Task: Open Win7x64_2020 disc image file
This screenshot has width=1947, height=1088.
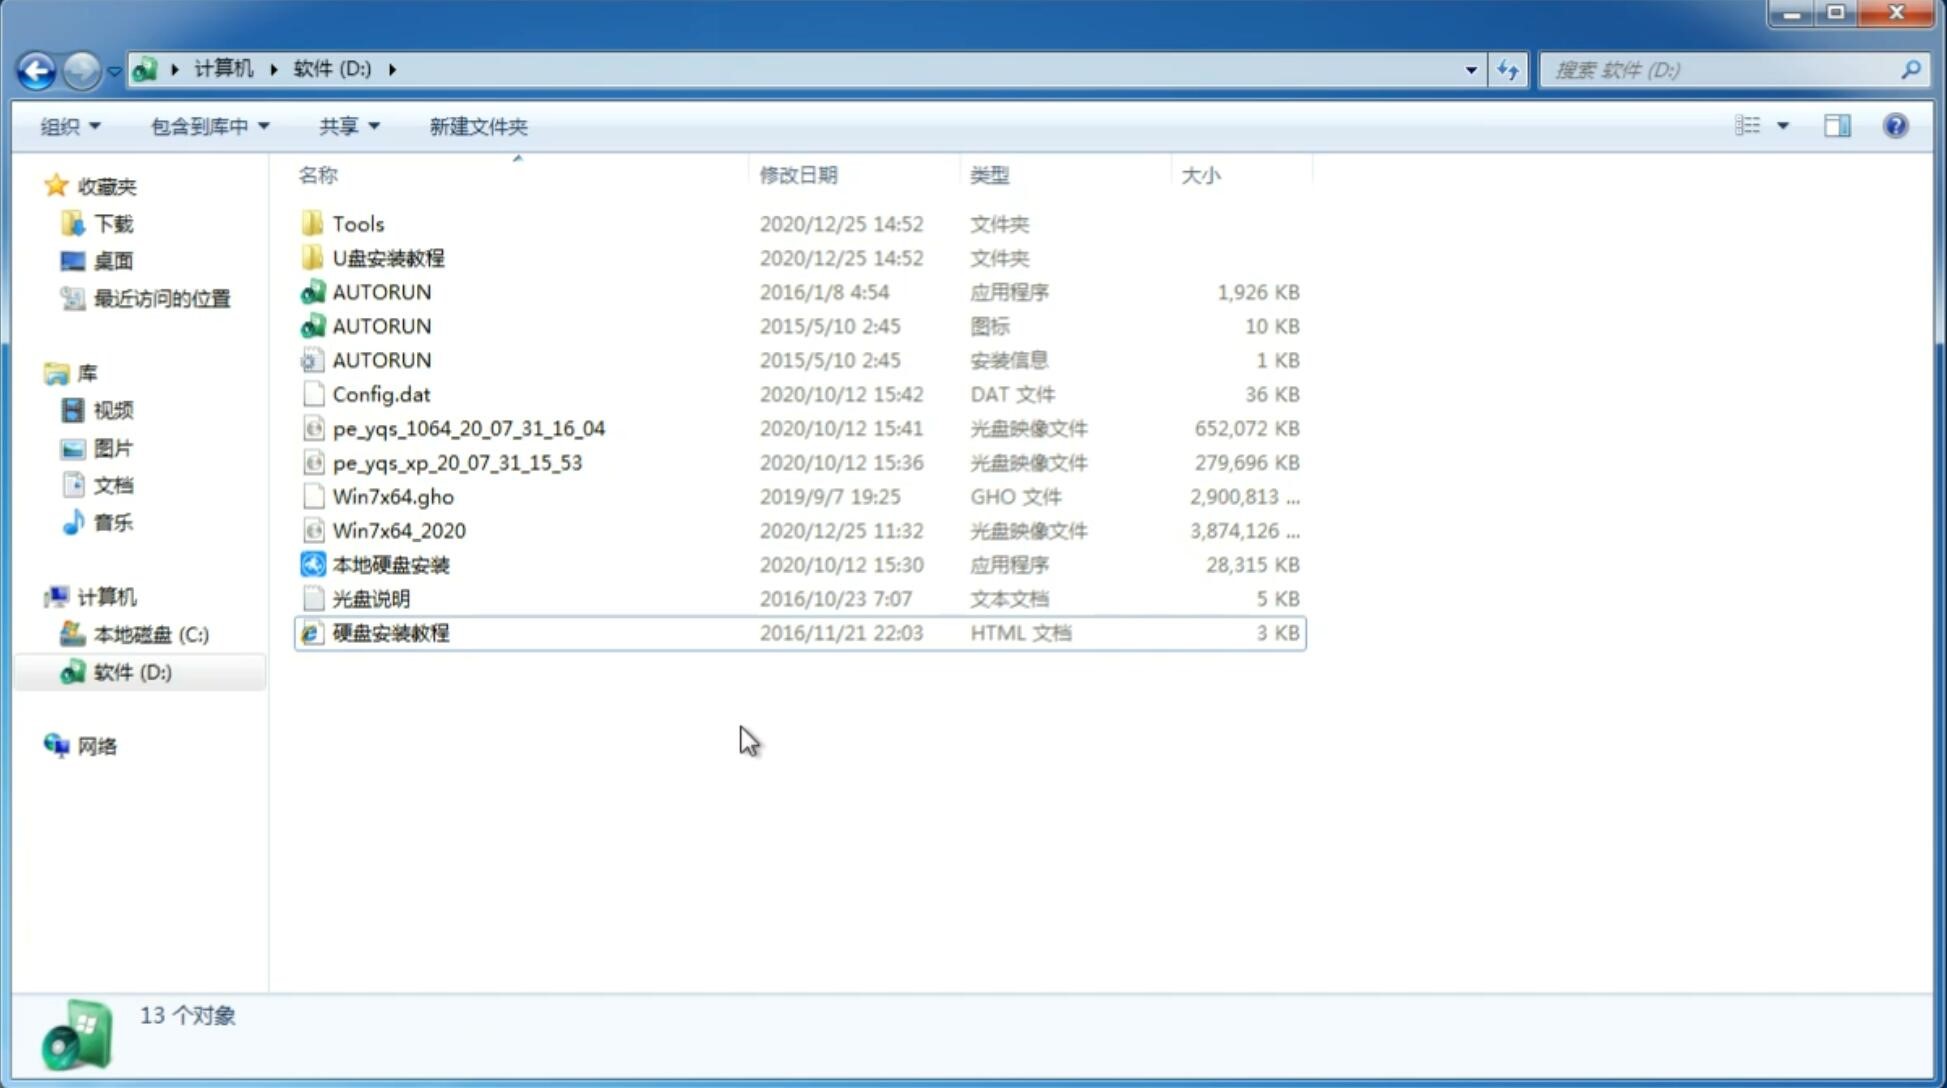Action: 398,531
